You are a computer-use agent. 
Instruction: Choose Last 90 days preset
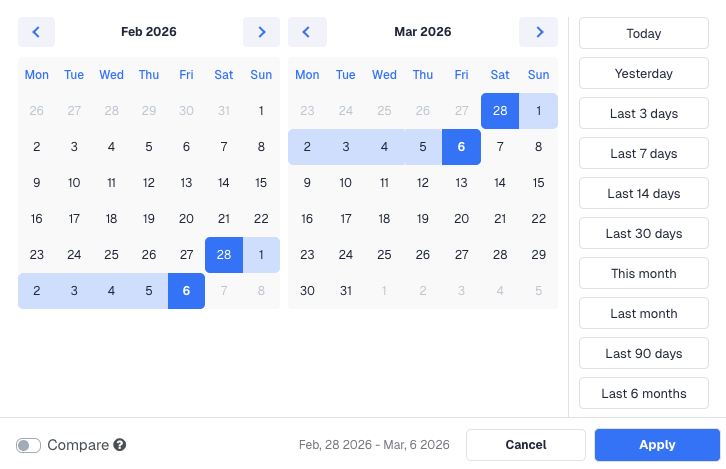(x=643, y=353)
